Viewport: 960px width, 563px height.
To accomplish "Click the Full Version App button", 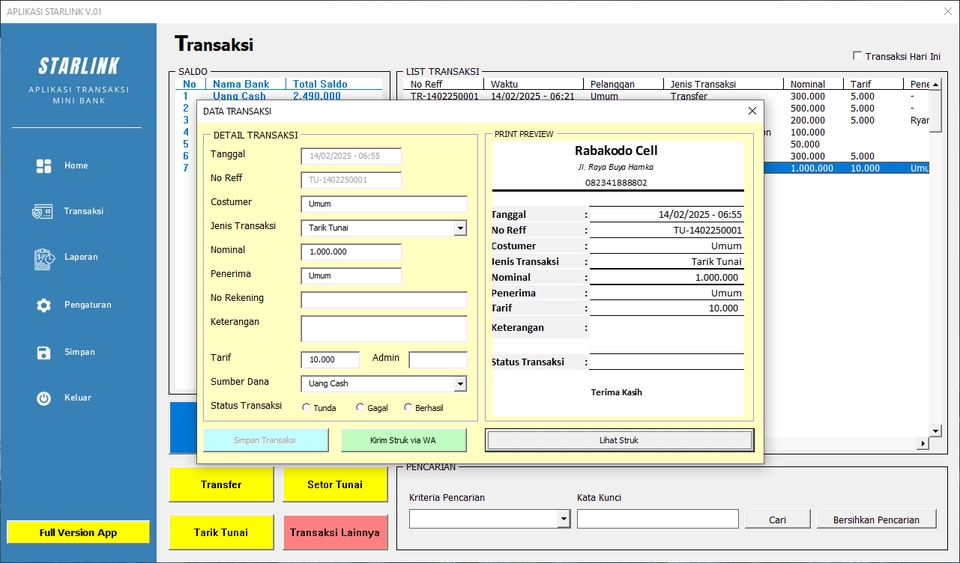I will coord(78,533).
